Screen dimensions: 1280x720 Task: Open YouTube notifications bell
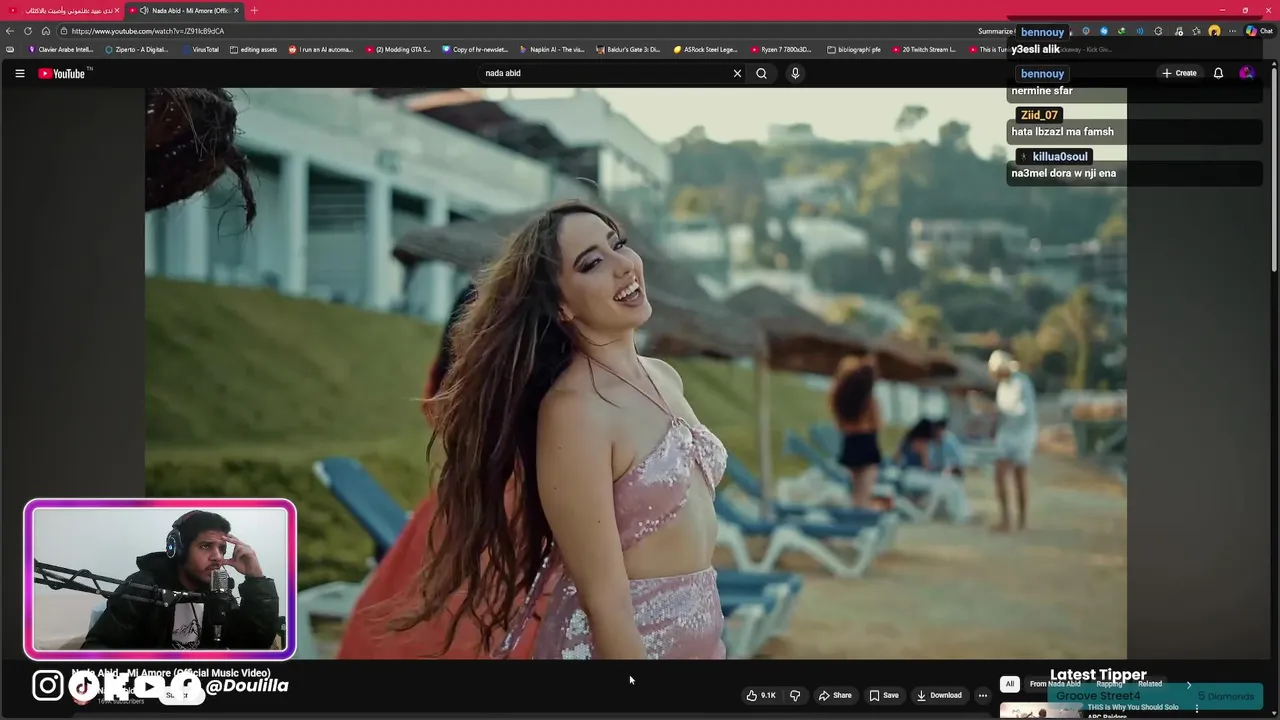[x=1218, y=73]
